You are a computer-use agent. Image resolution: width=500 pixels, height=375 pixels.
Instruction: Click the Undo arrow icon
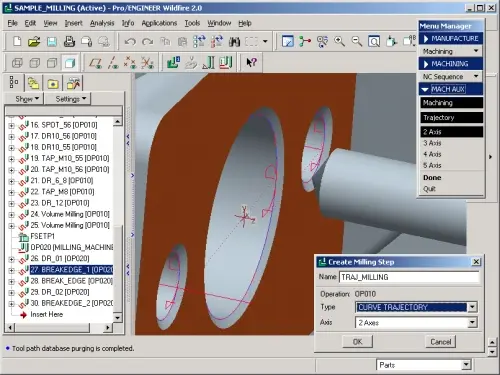click(x=130, y=42)
